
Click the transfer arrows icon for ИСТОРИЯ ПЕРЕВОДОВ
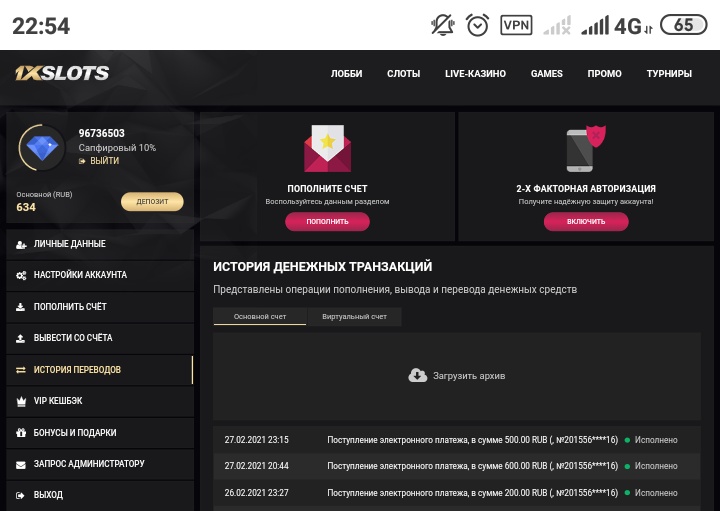(x=21, y=370)
